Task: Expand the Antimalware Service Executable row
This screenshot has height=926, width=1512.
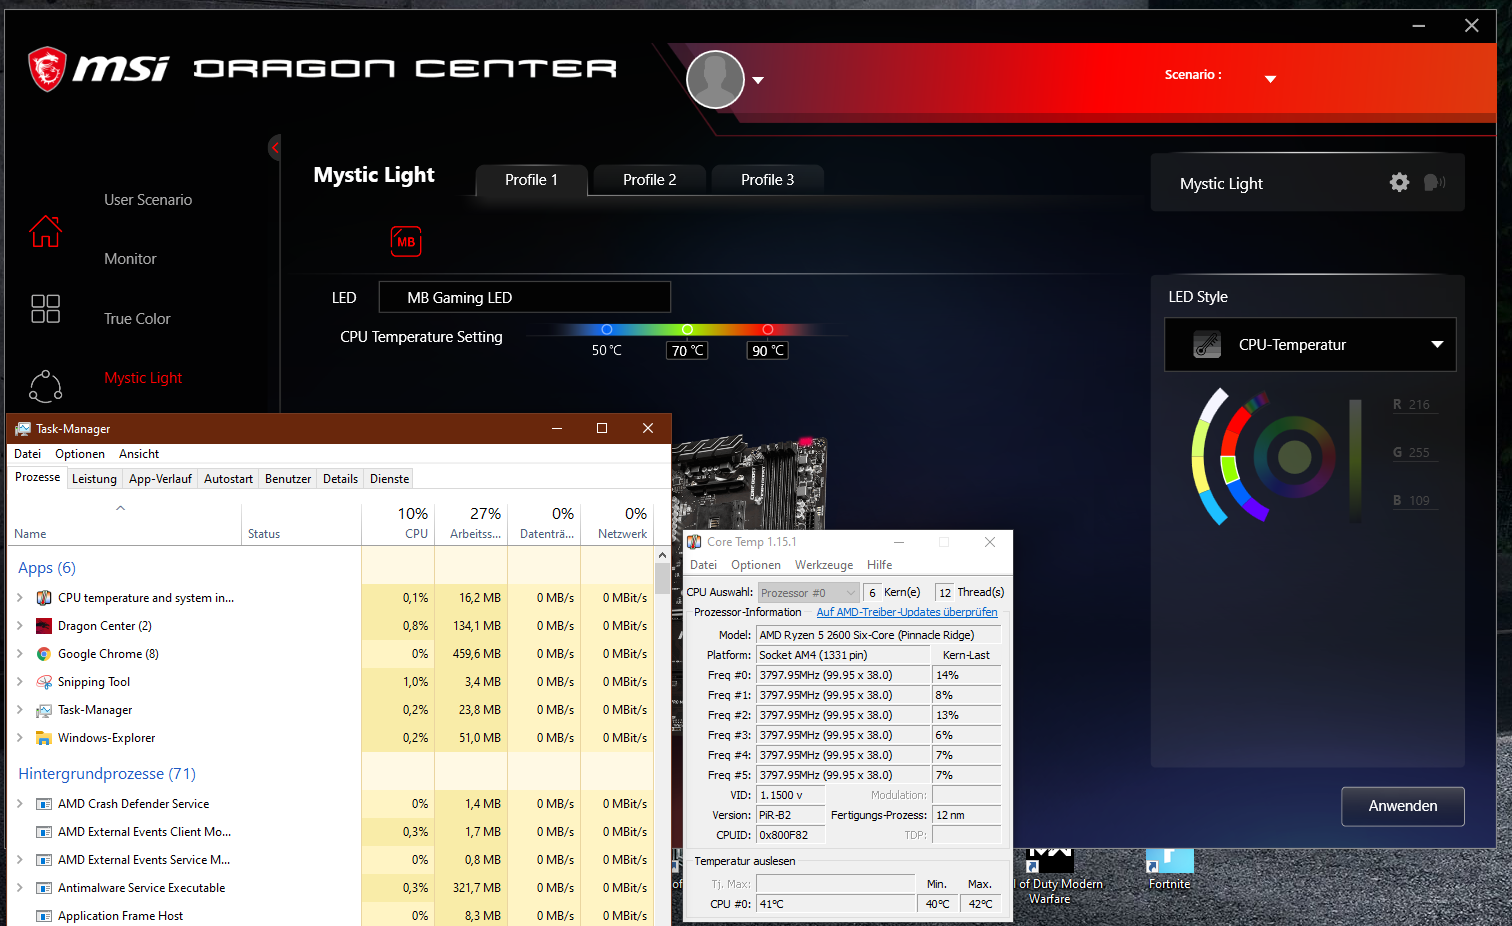Action: pos(20,888)
